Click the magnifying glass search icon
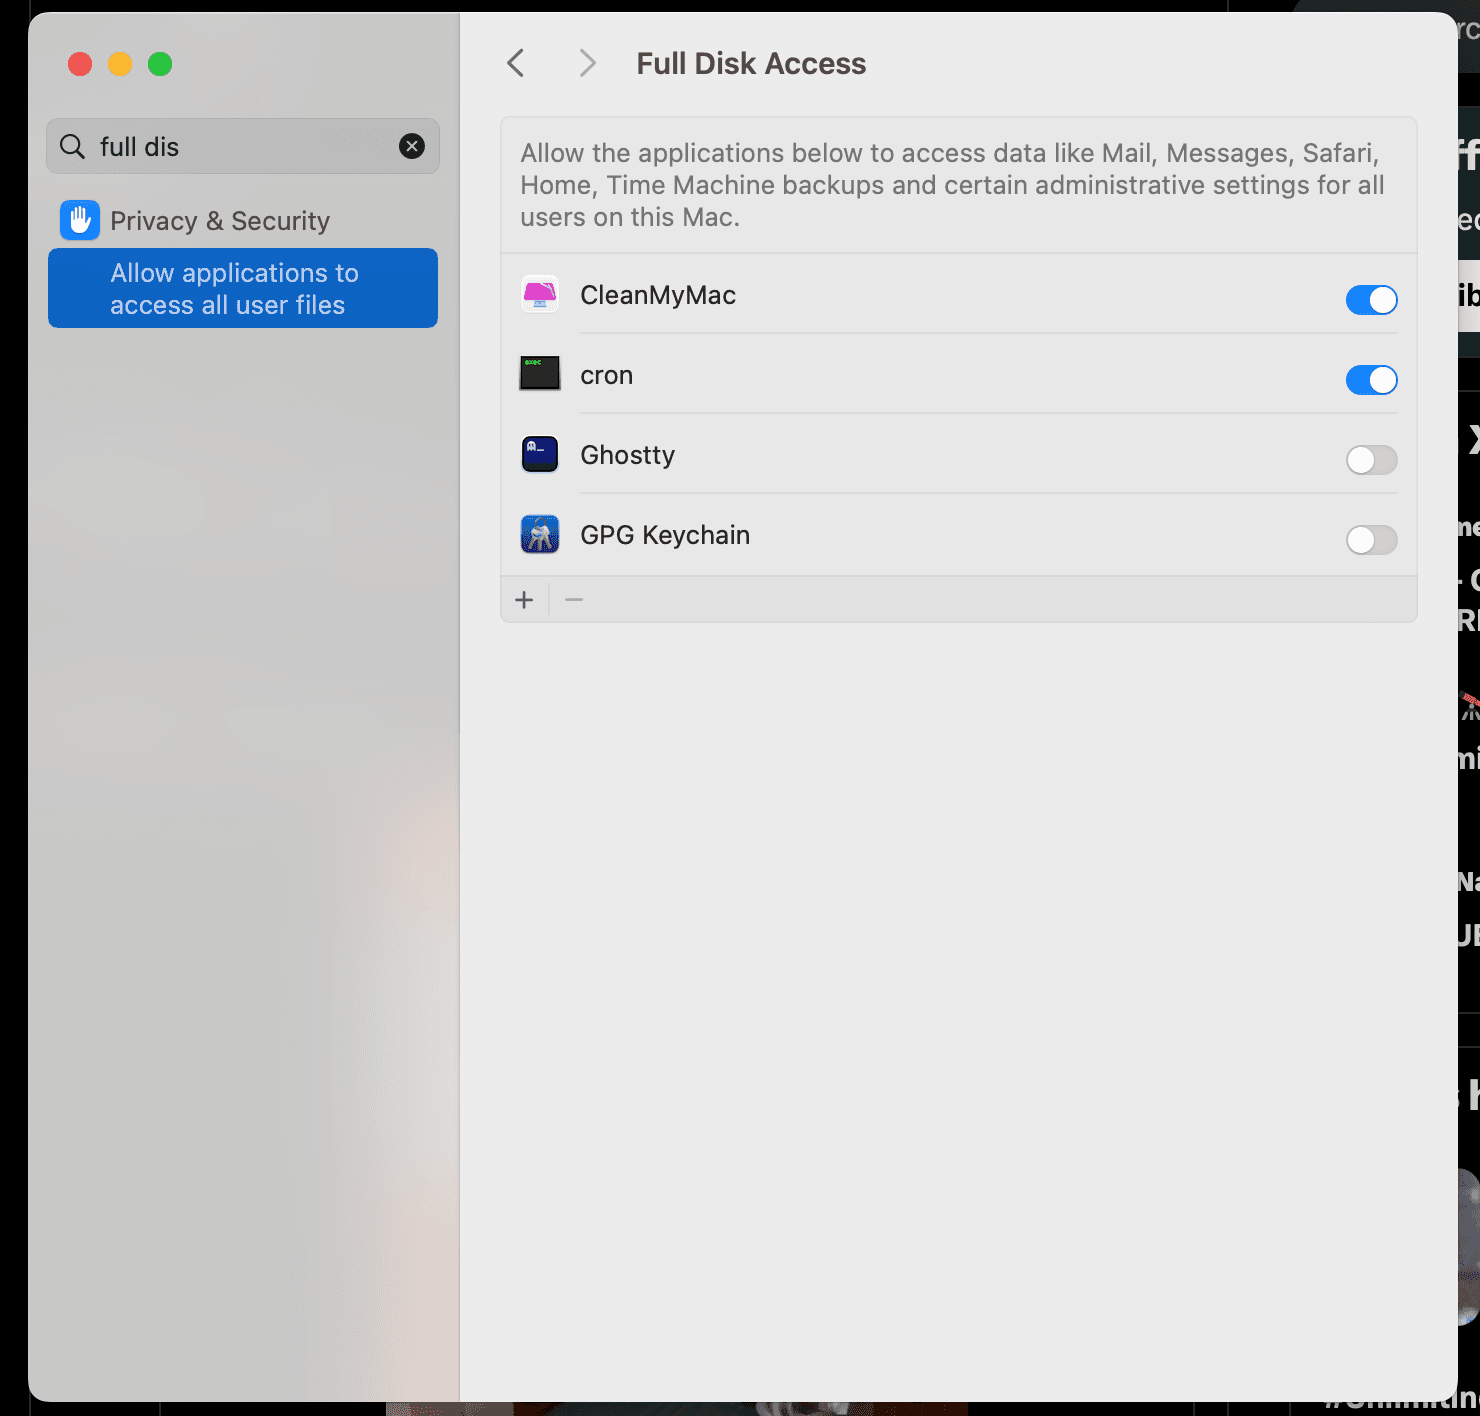The height and width of the screenshot is (1416, 1480). click(x=72, y=147)
